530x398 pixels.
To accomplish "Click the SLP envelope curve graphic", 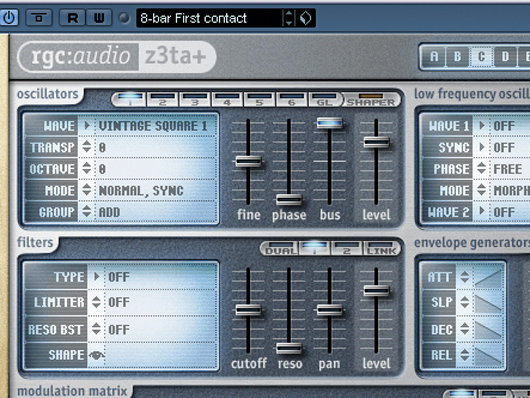I will [488, 303].
